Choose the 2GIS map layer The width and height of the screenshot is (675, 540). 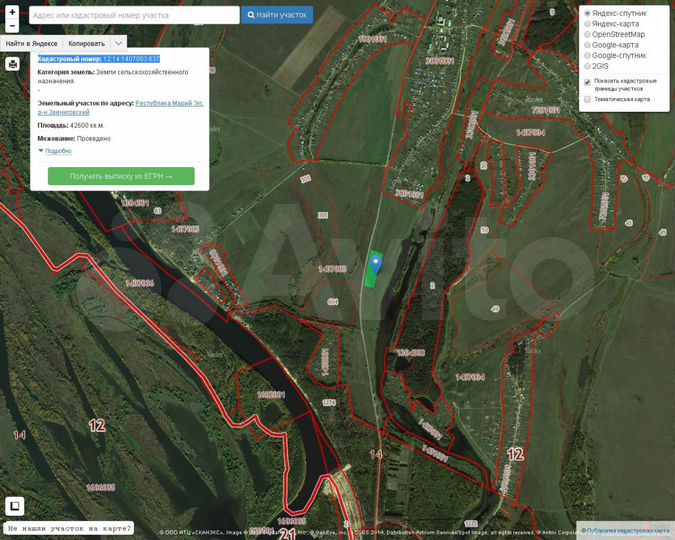point(587,66)
